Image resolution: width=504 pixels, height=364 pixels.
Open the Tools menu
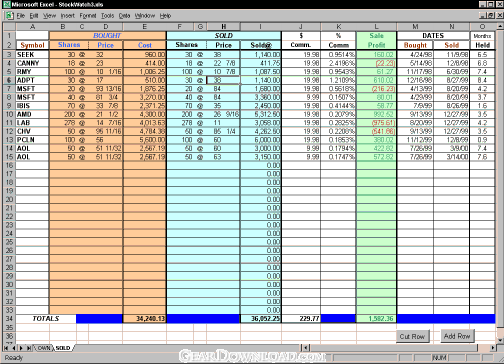(x=107, y=16)
